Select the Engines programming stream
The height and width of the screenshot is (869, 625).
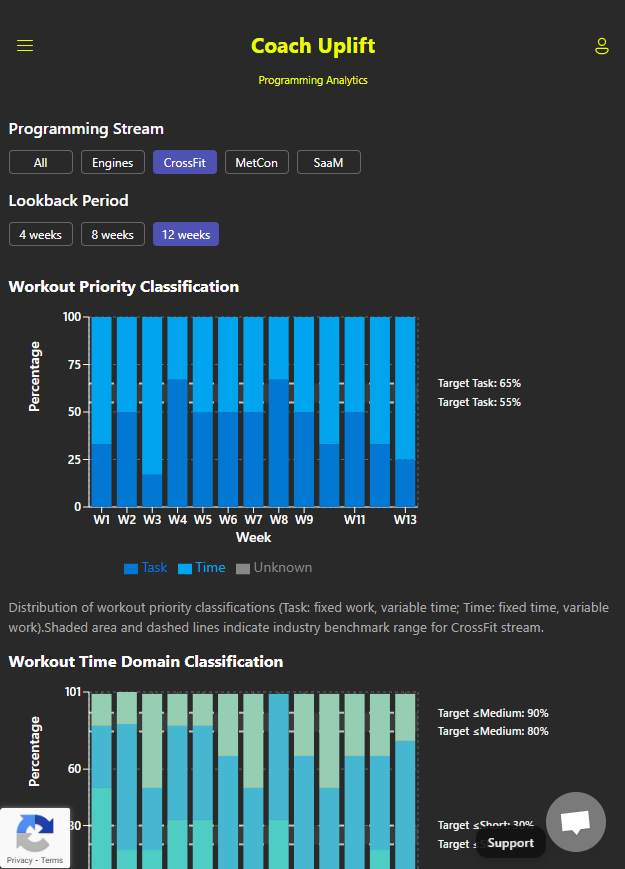(x=112, y=162)
